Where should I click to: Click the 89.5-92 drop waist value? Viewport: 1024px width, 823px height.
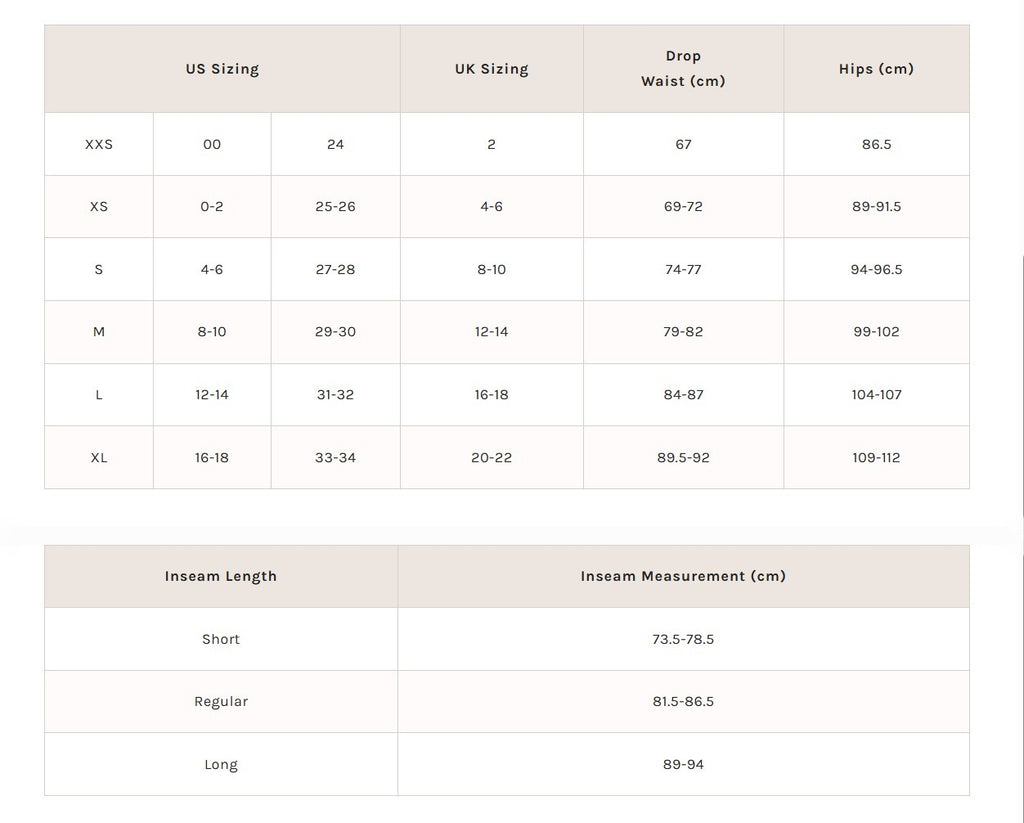click(683, 458)
